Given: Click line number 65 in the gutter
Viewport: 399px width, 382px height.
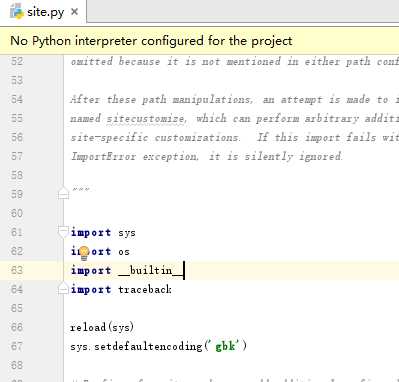Looking at the screenshot, I should tap(17, 308).
